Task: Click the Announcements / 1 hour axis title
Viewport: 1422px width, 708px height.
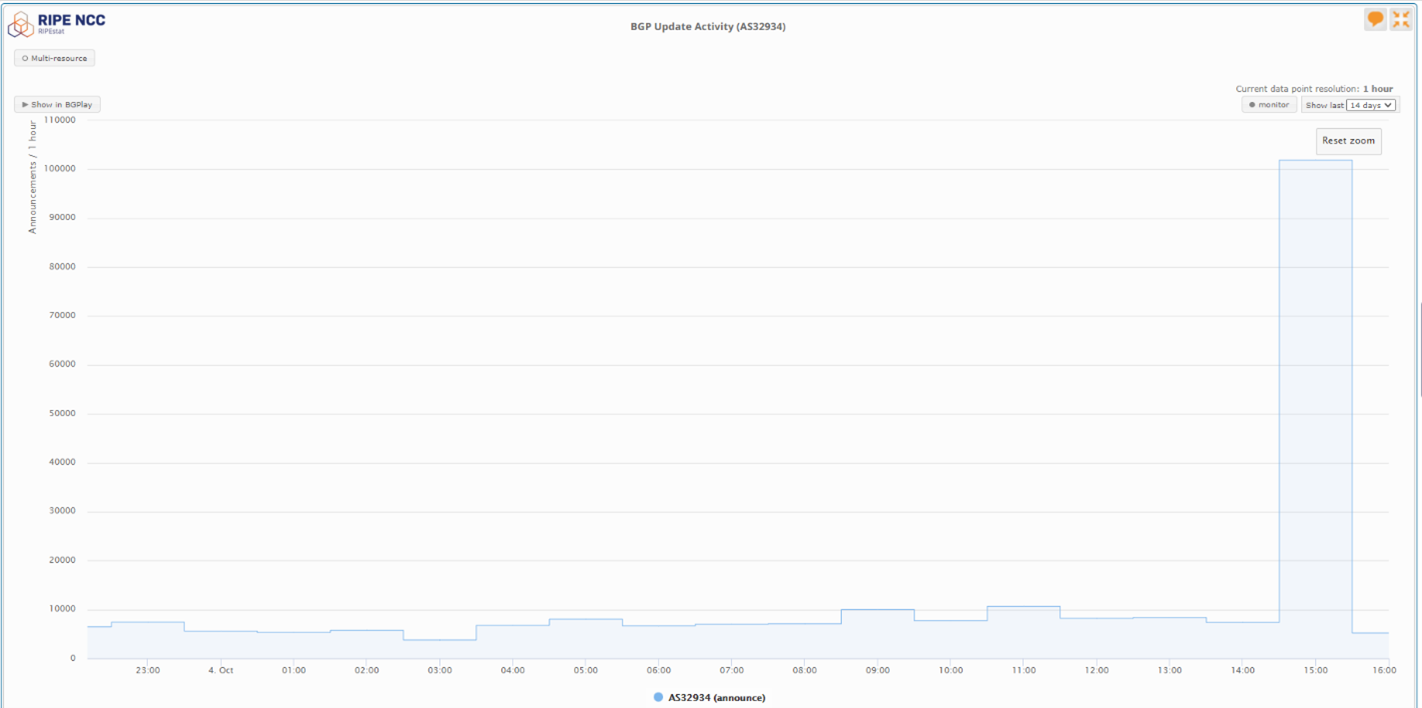Action: (x=32, y=177)
